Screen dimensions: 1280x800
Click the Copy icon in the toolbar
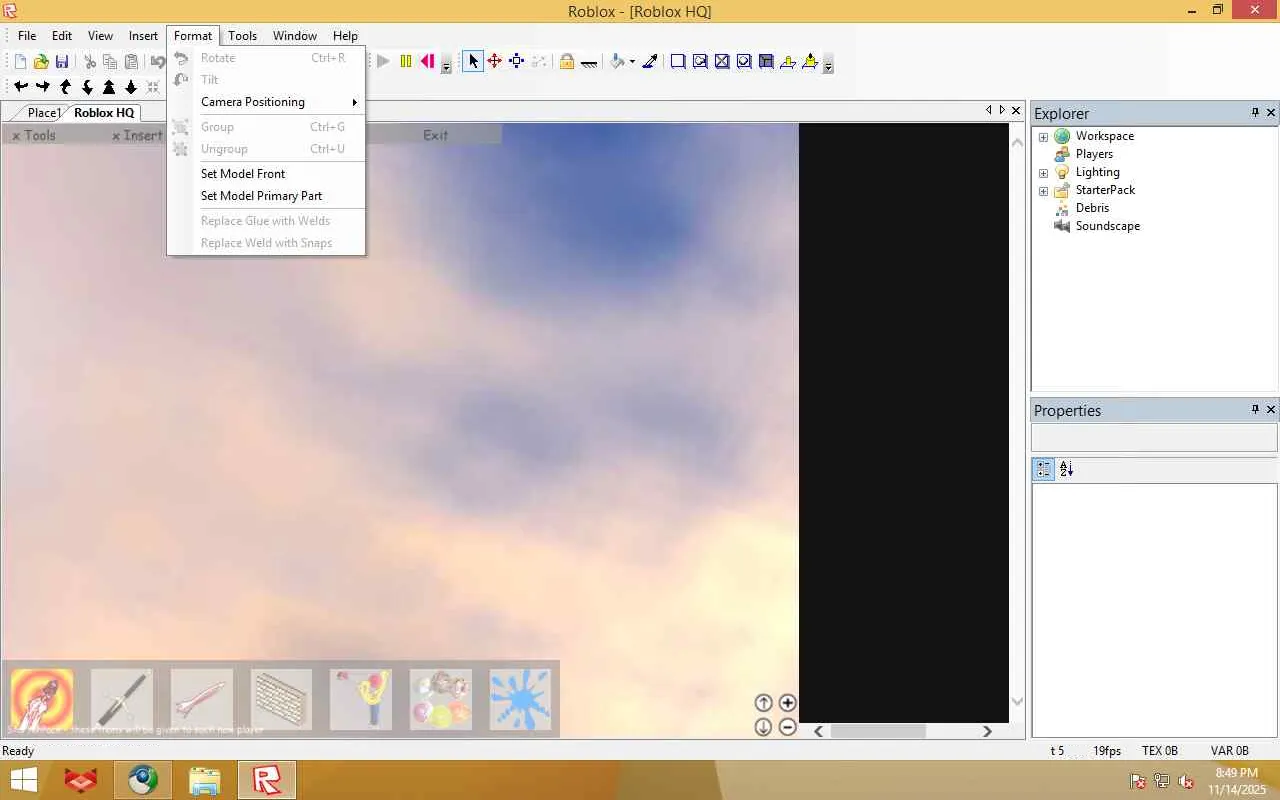[110, 62]
